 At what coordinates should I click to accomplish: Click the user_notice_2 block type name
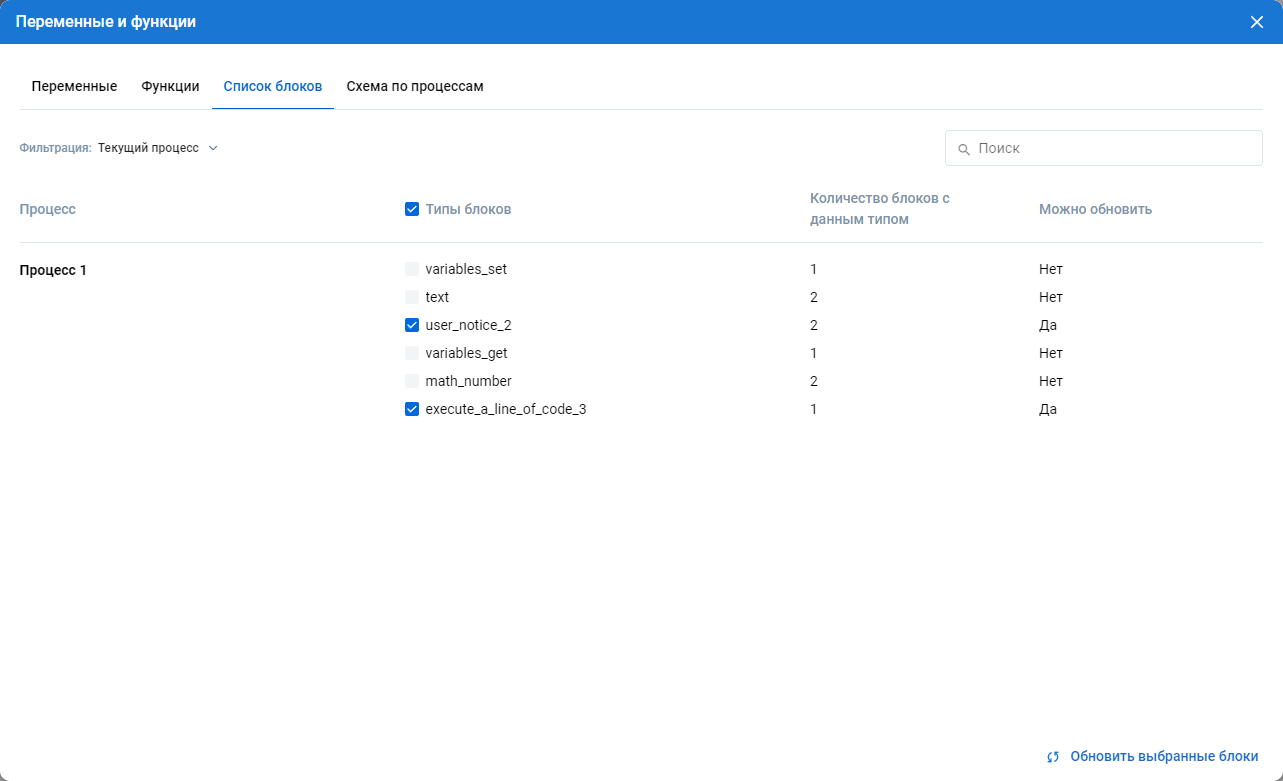468,325
